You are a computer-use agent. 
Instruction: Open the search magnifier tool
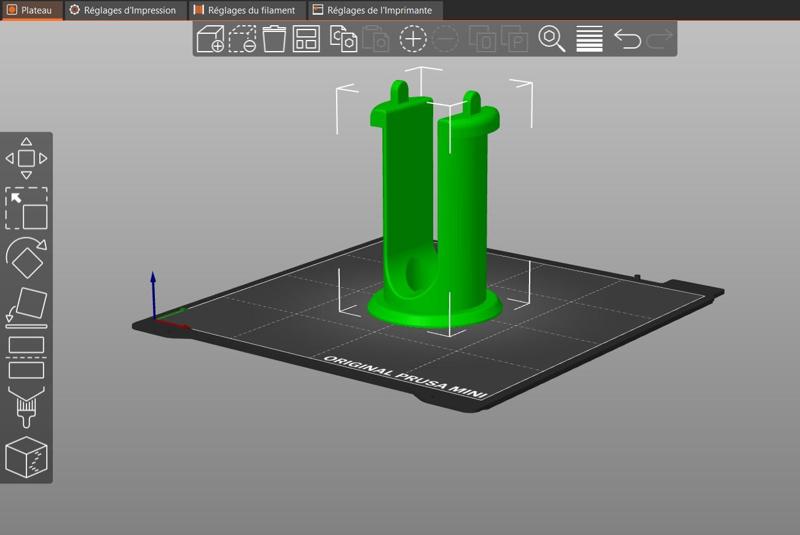tap(552, 40)
